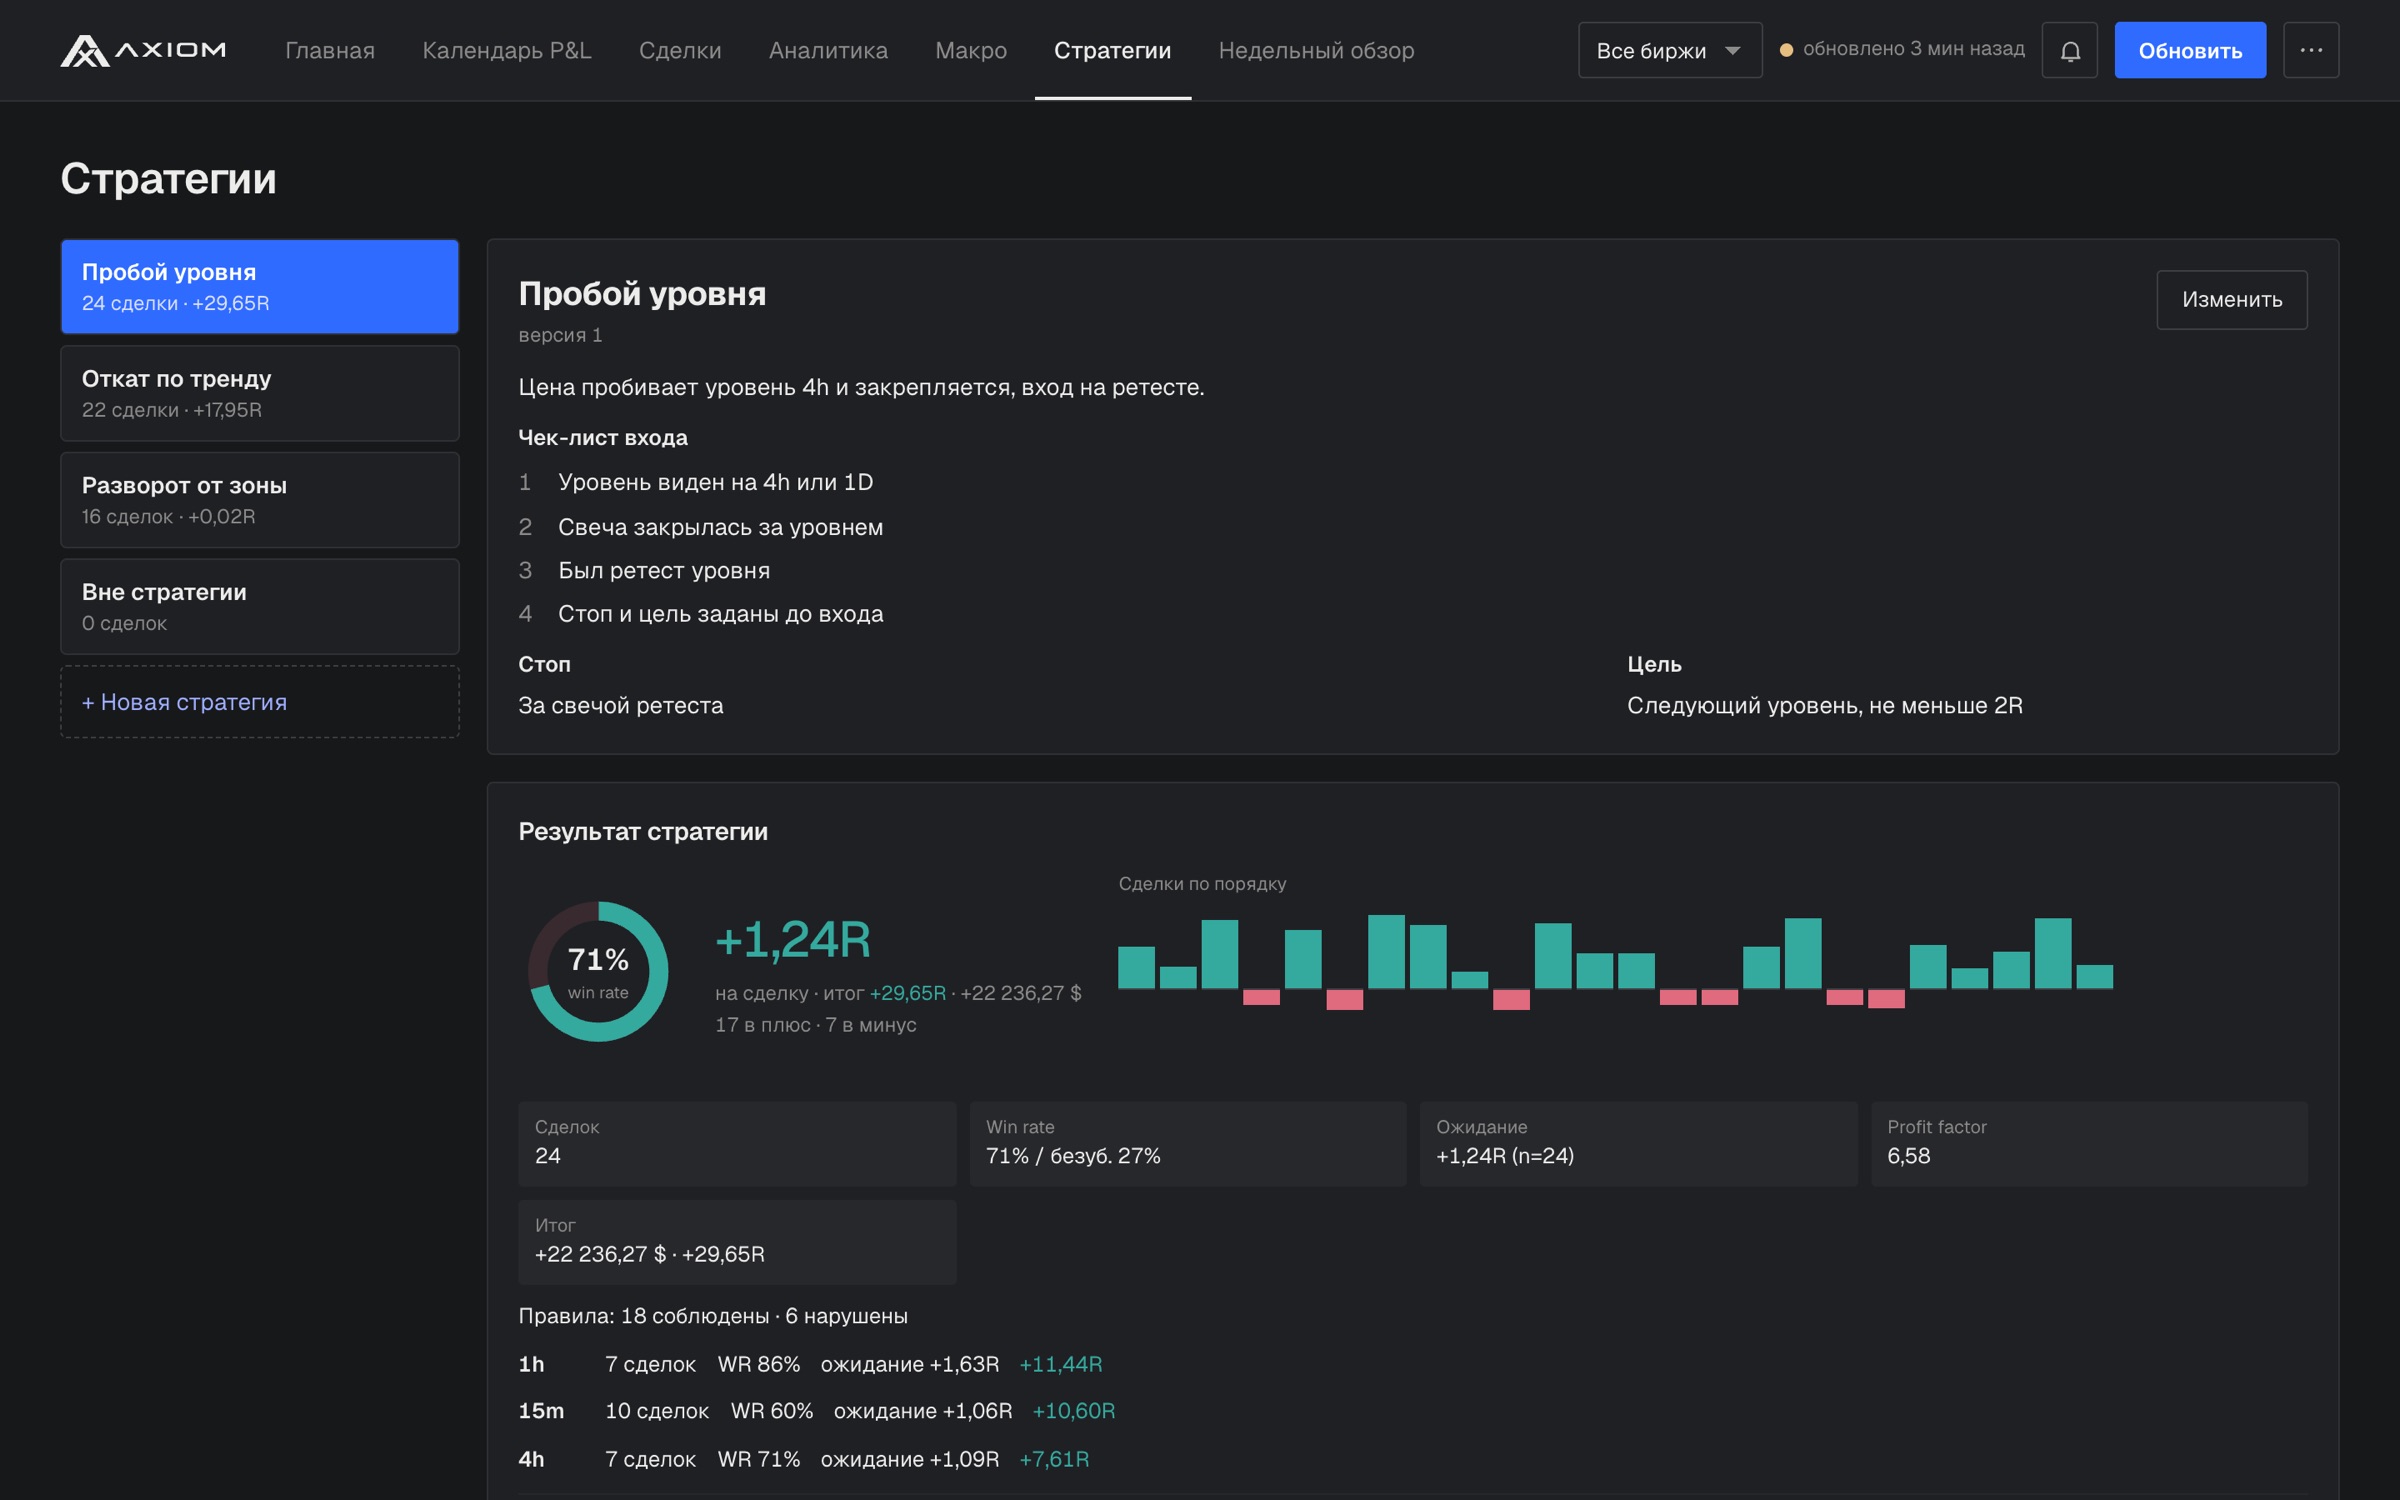Click the Win rate 71% stat card
The height and width of the screenshot is (1500, 2400).
tap(1188, 1143)
